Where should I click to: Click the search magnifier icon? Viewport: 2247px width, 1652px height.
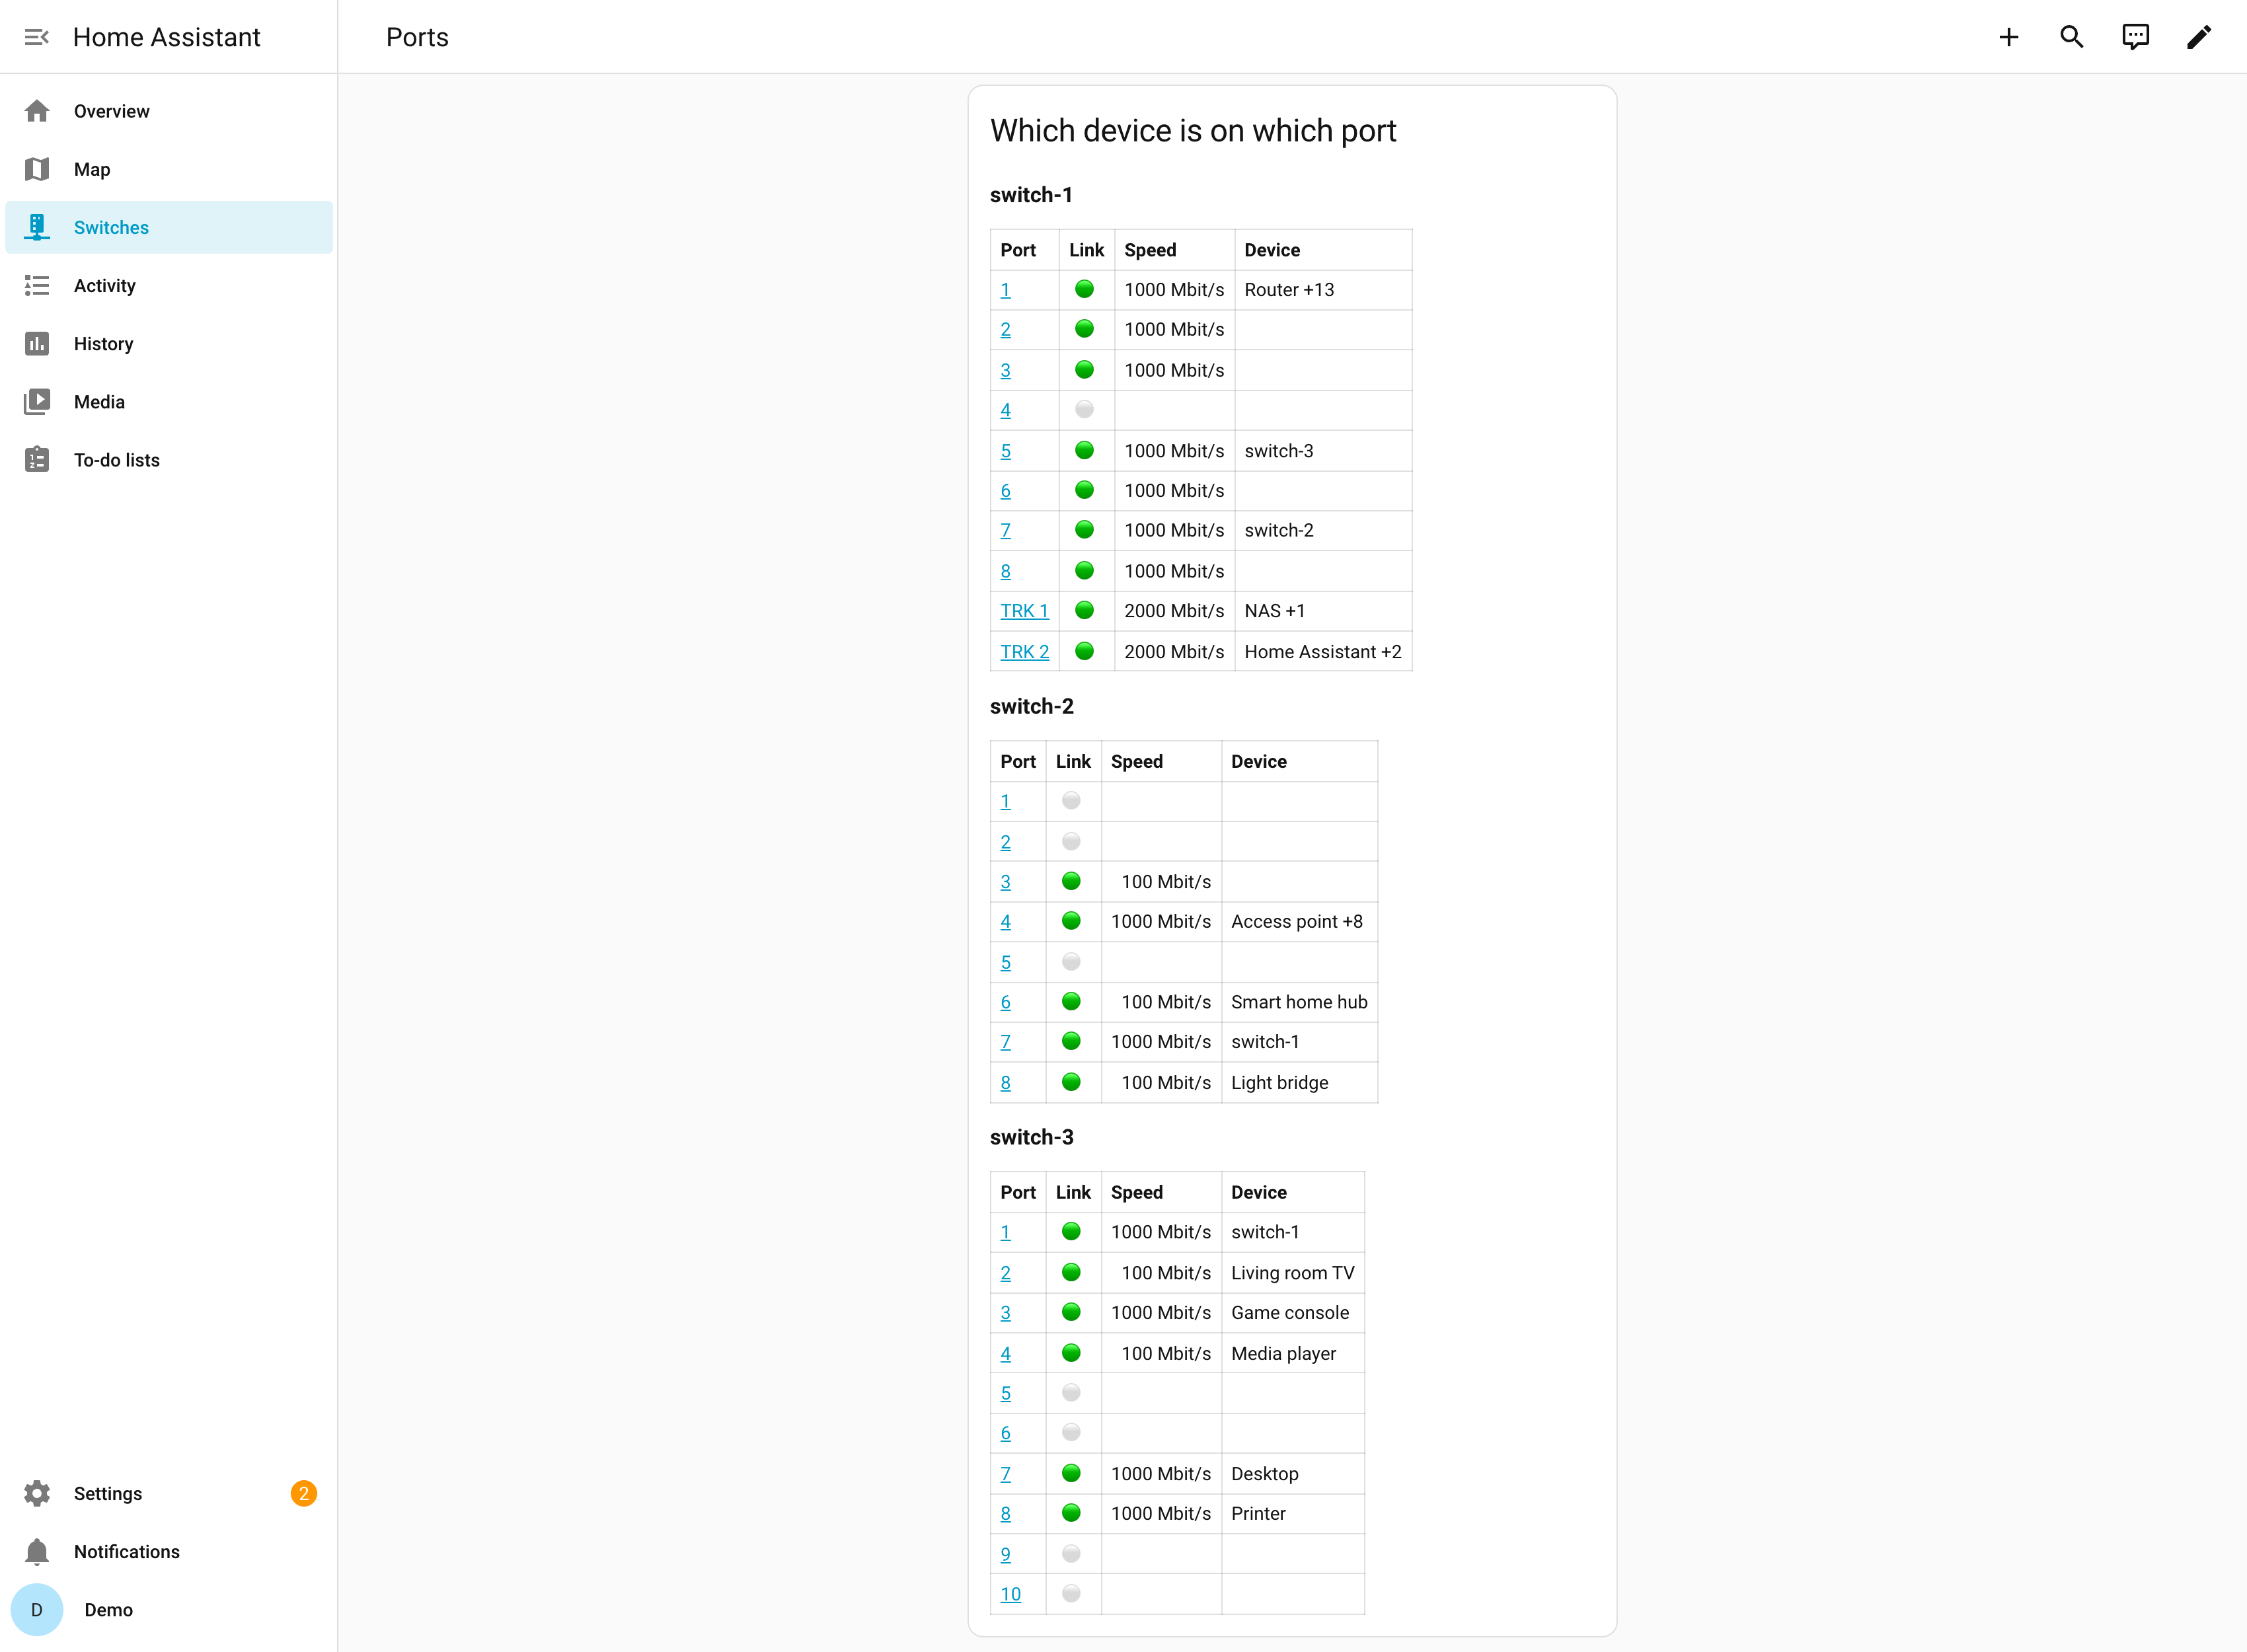(2072, 37)
